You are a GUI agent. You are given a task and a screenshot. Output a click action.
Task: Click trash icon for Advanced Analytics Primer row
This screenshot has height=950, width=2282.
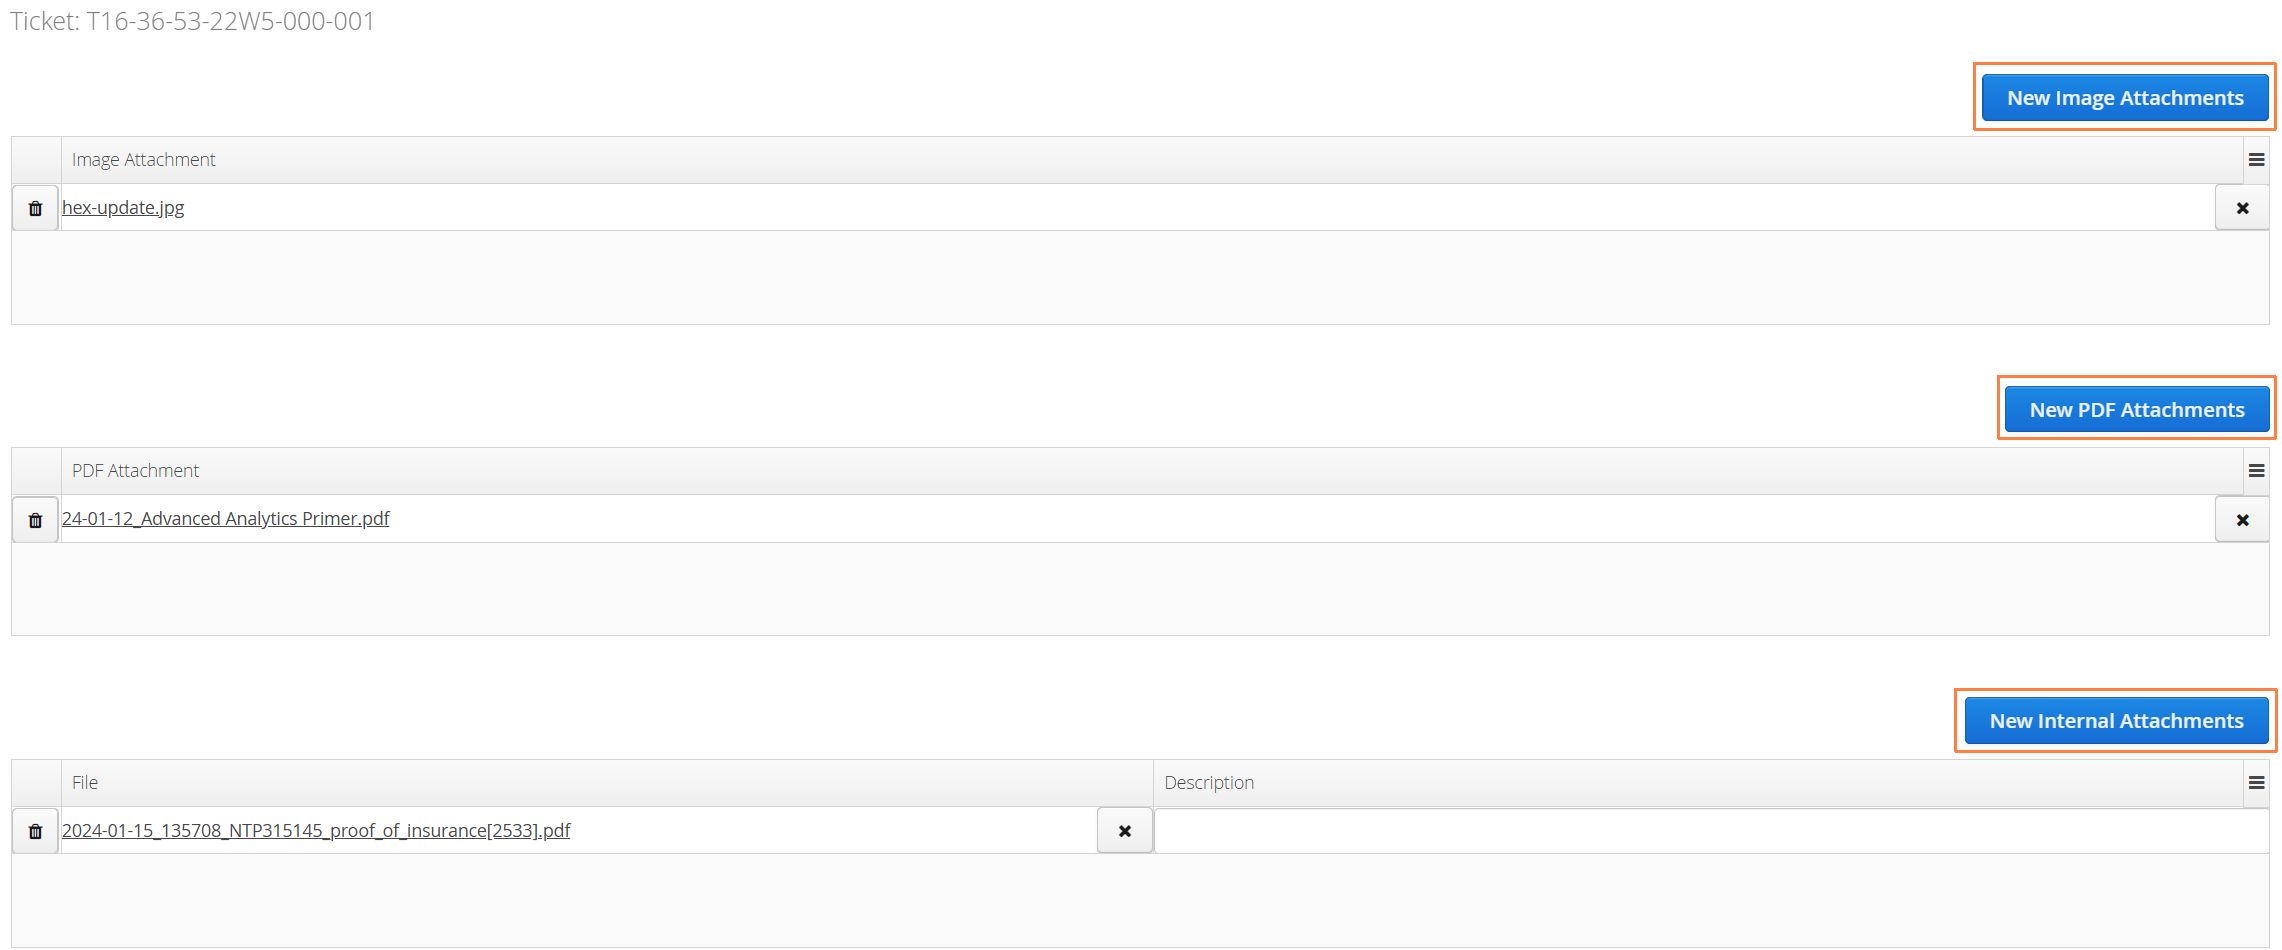pyautogui.click(x=35, y=520)
